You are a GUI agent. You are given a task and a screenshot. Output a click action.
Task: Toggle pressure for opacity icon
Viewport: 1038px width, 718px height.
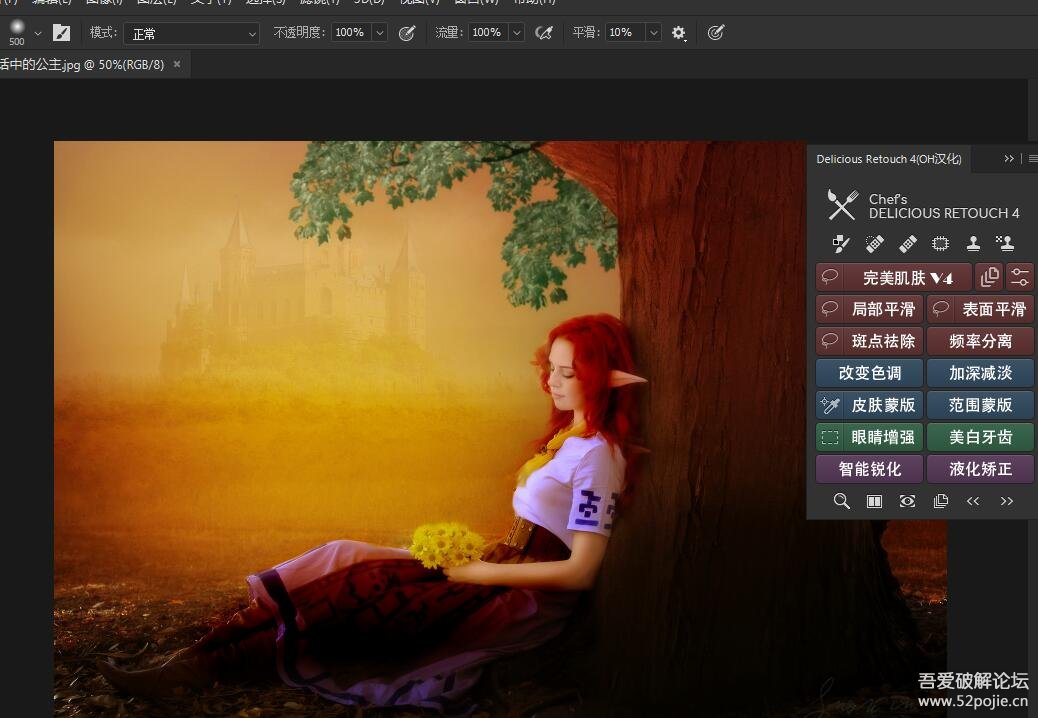coord(407,32)
